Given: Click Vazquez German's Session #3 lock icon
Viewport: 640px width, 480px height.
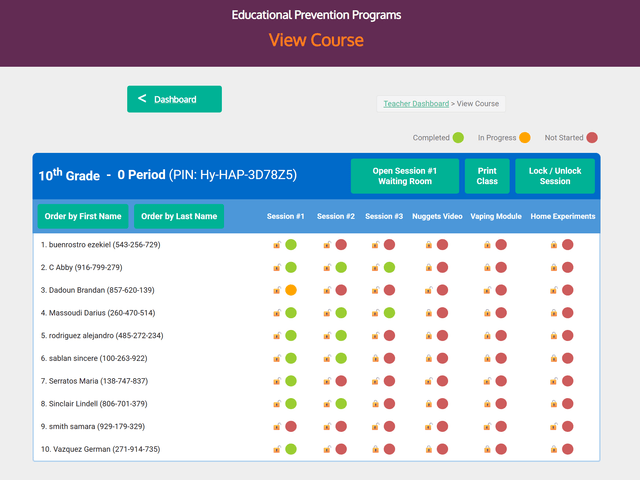Looking at the screenshot, I should [376, 450].
